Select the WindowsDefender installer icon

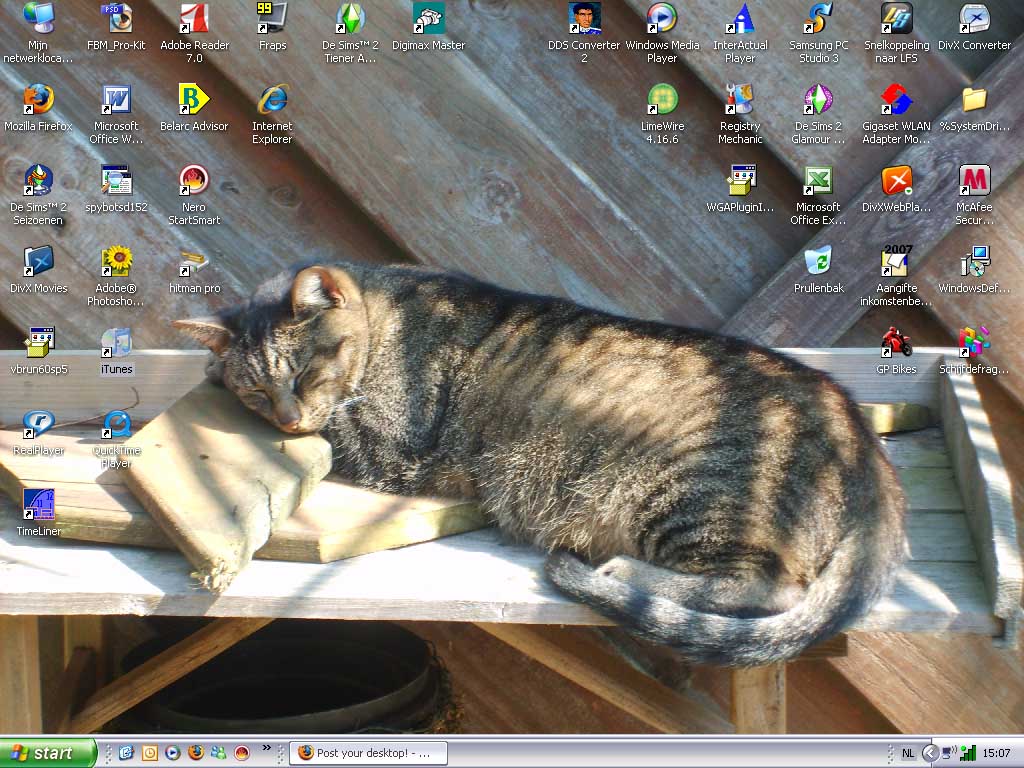click(974, 270)
